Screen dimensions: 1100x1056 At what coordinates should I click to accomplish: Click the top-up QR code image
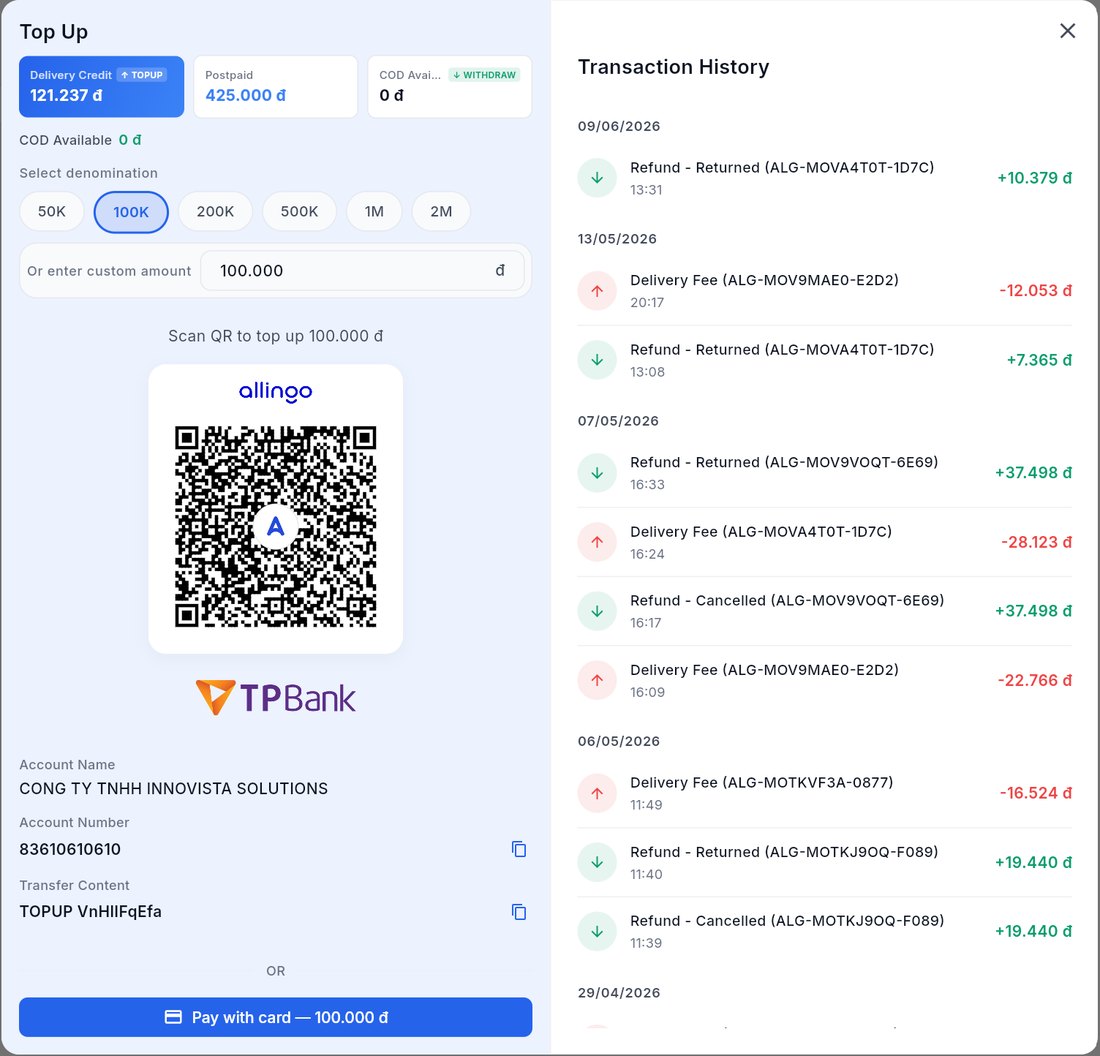pos(276,526)
